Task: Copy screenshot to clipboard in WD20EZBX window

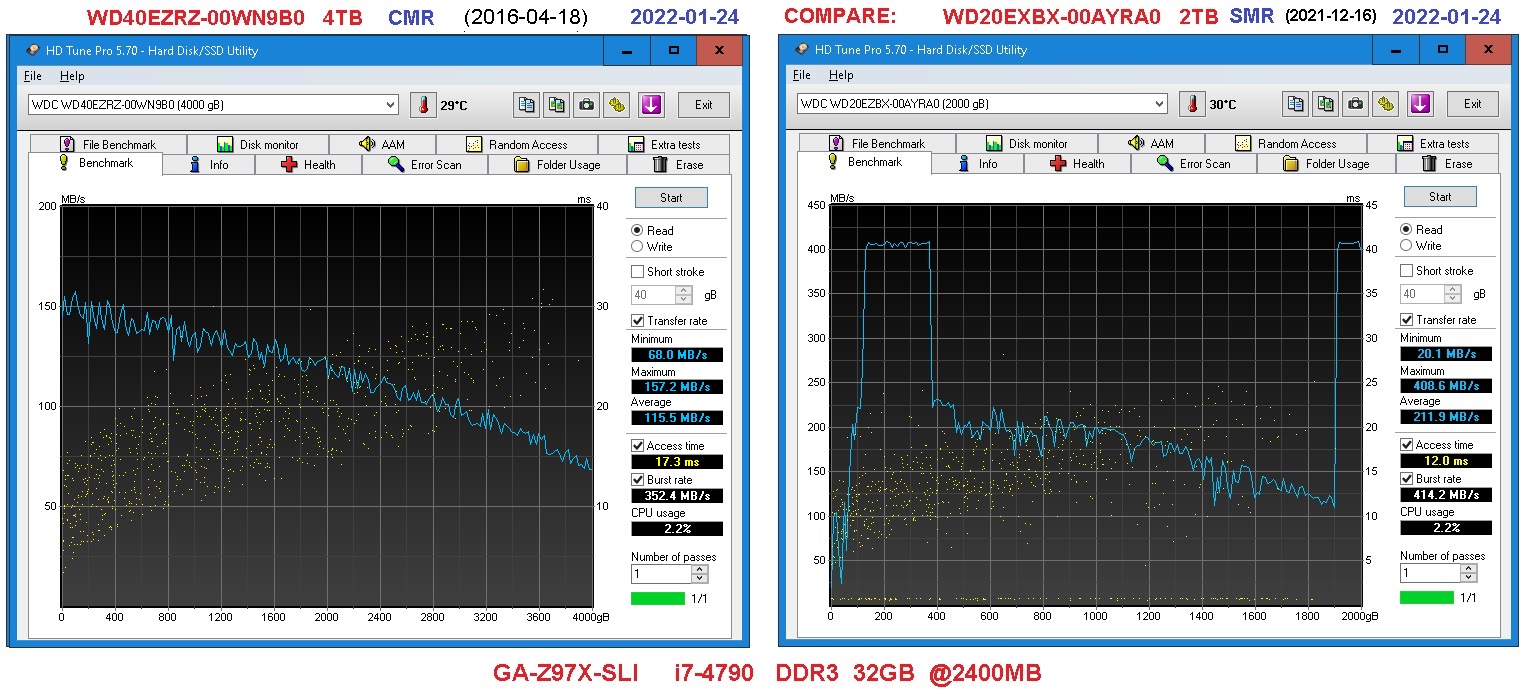Action: point(1326,104)
